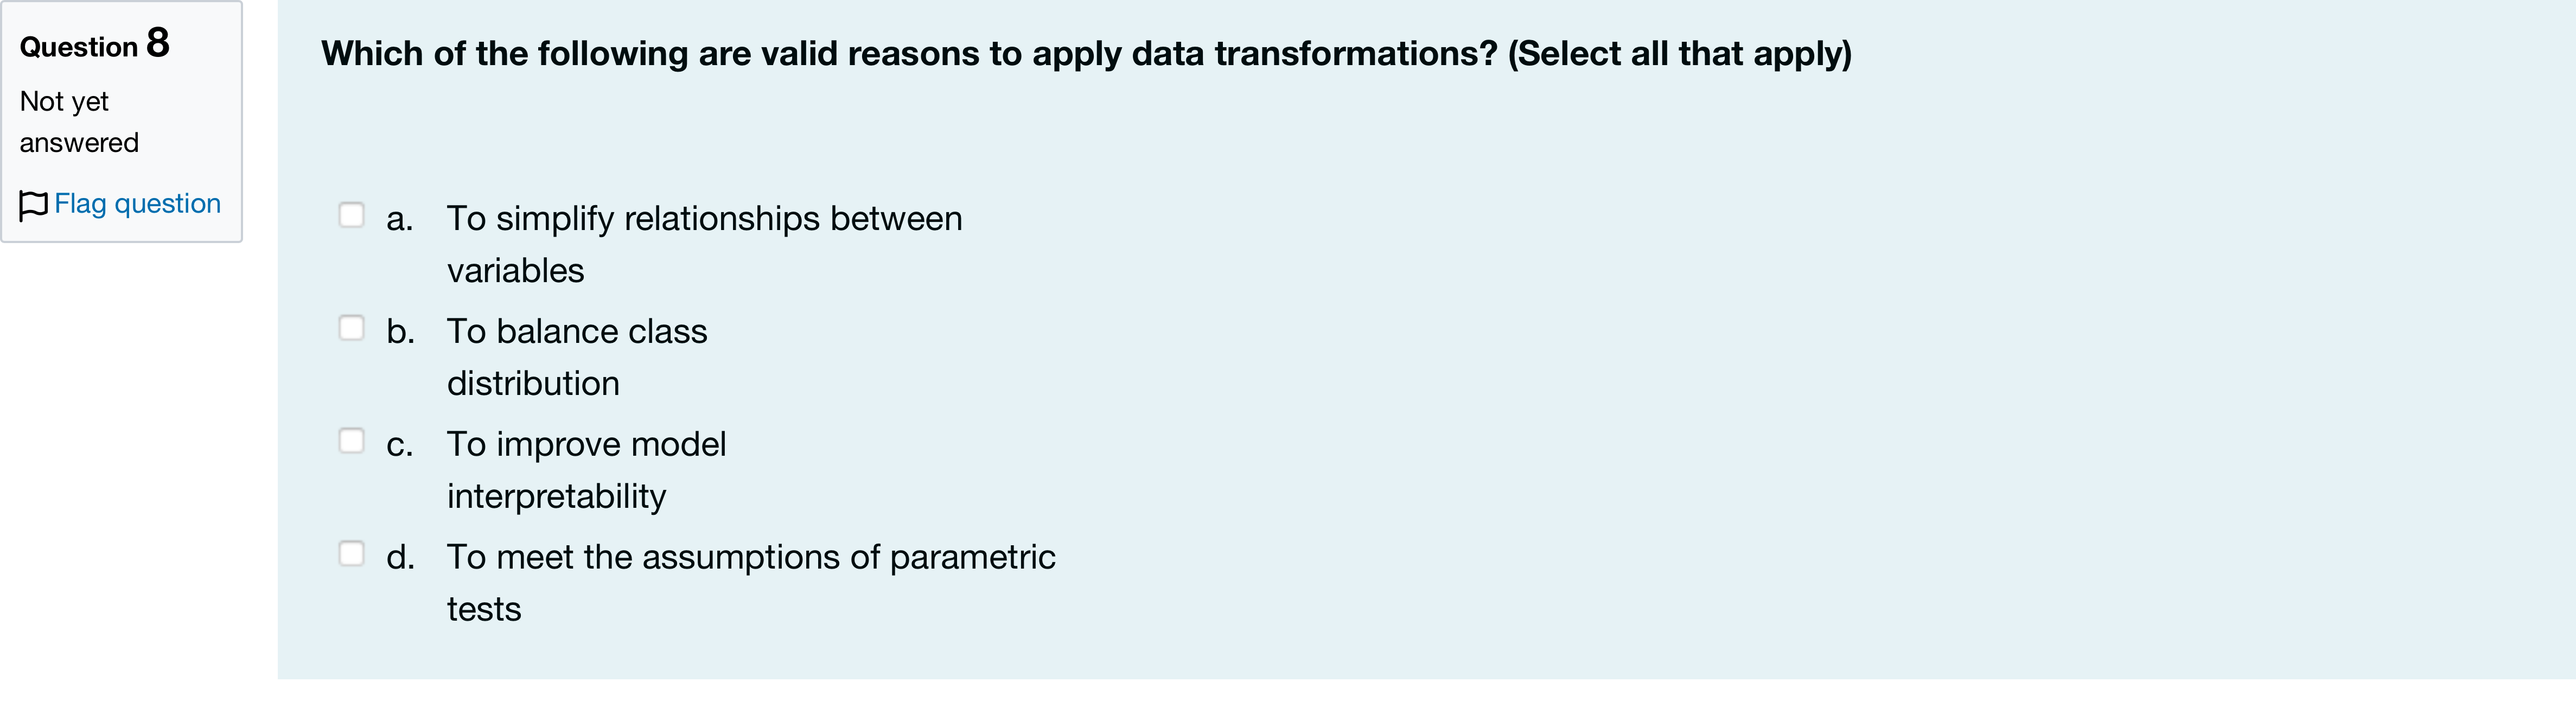Pick the 'To balance class' answer text

(577, 331)
